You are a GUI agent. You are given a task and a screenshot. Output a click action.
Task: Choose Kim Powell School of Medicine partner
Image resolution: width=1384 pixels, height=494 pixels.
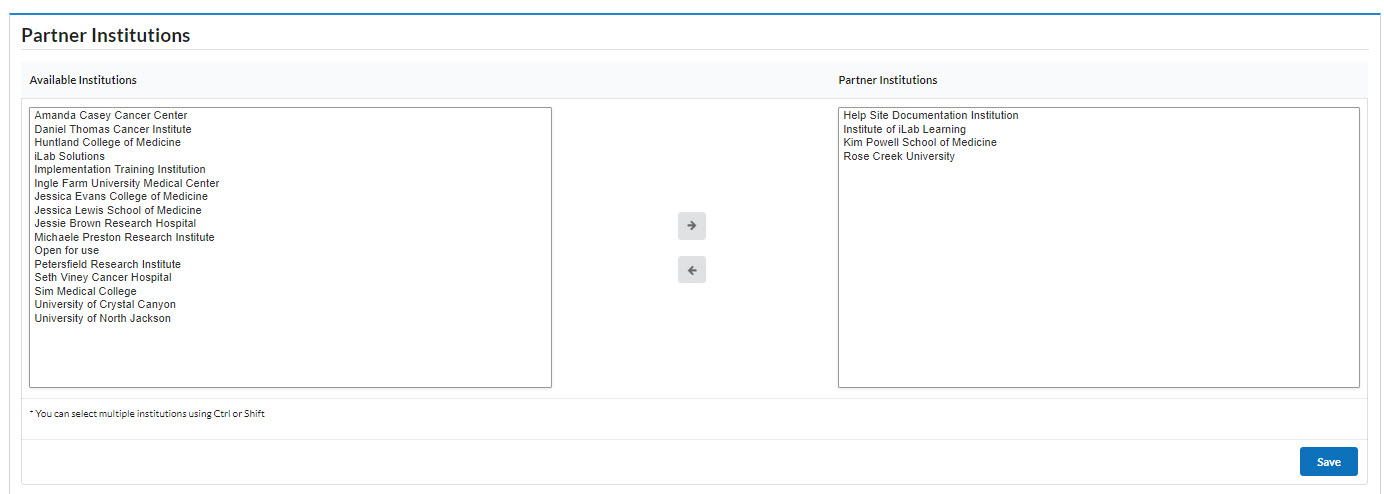[920, 143]
